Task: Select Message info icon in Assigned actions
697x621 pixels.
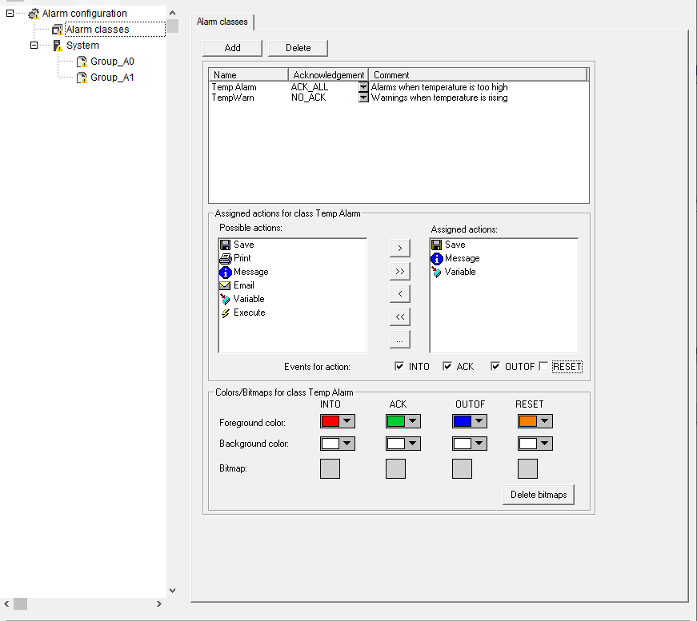Action: (x=437, y=258)
